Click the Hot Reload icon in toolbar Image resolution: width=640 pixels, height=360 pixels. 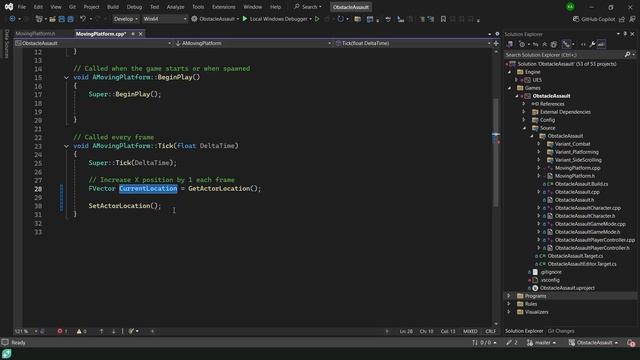click(340, 19)
